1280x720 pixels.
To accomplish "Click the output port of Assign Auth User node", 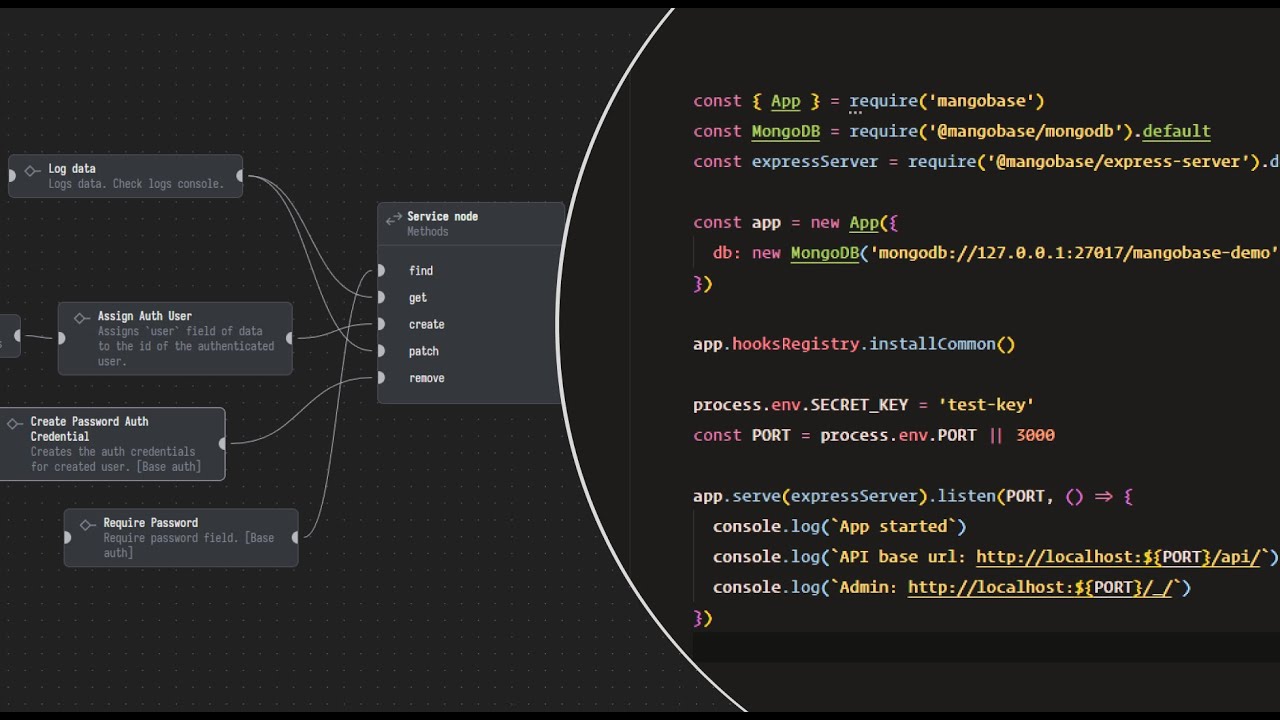I will 290,338.
